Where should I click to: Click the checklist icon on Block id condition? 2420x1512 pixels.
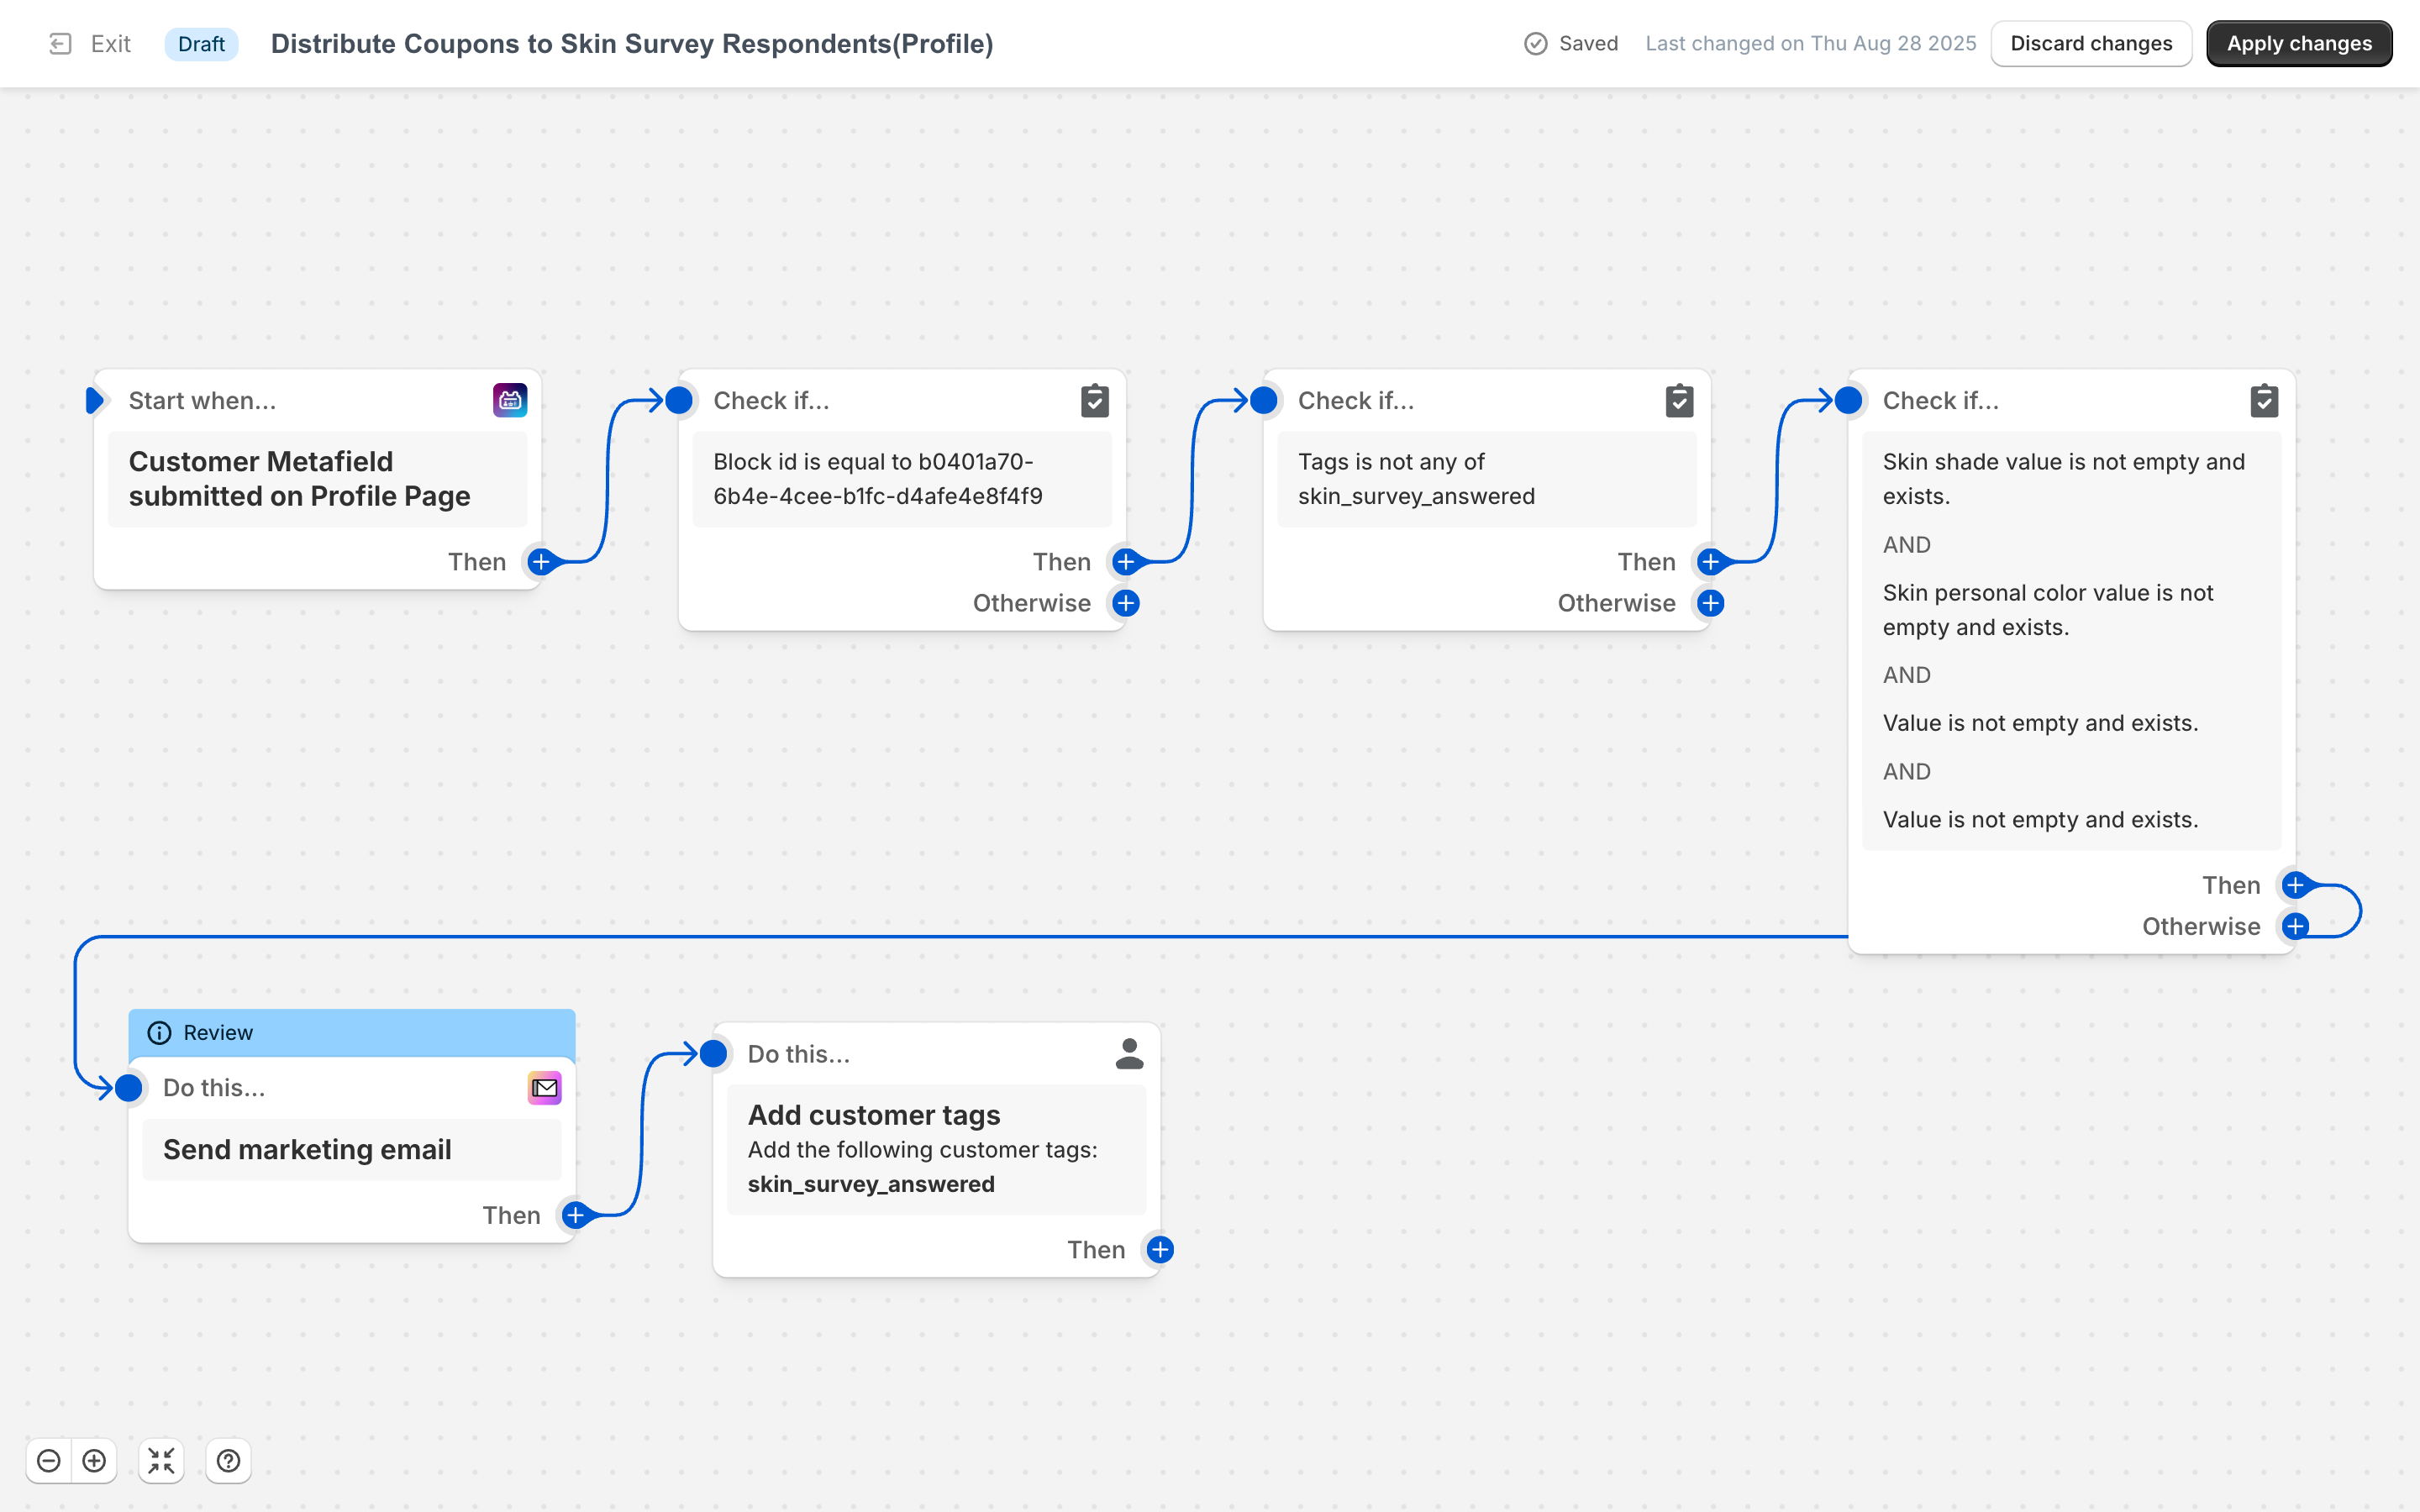pos(1095,400)
